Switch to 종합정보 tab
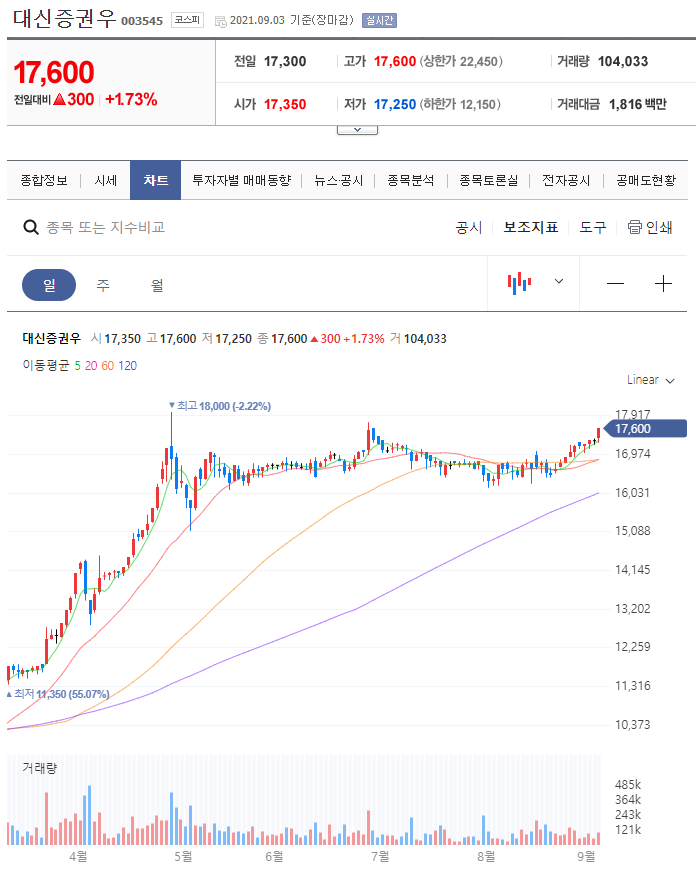 pos(44,180)
